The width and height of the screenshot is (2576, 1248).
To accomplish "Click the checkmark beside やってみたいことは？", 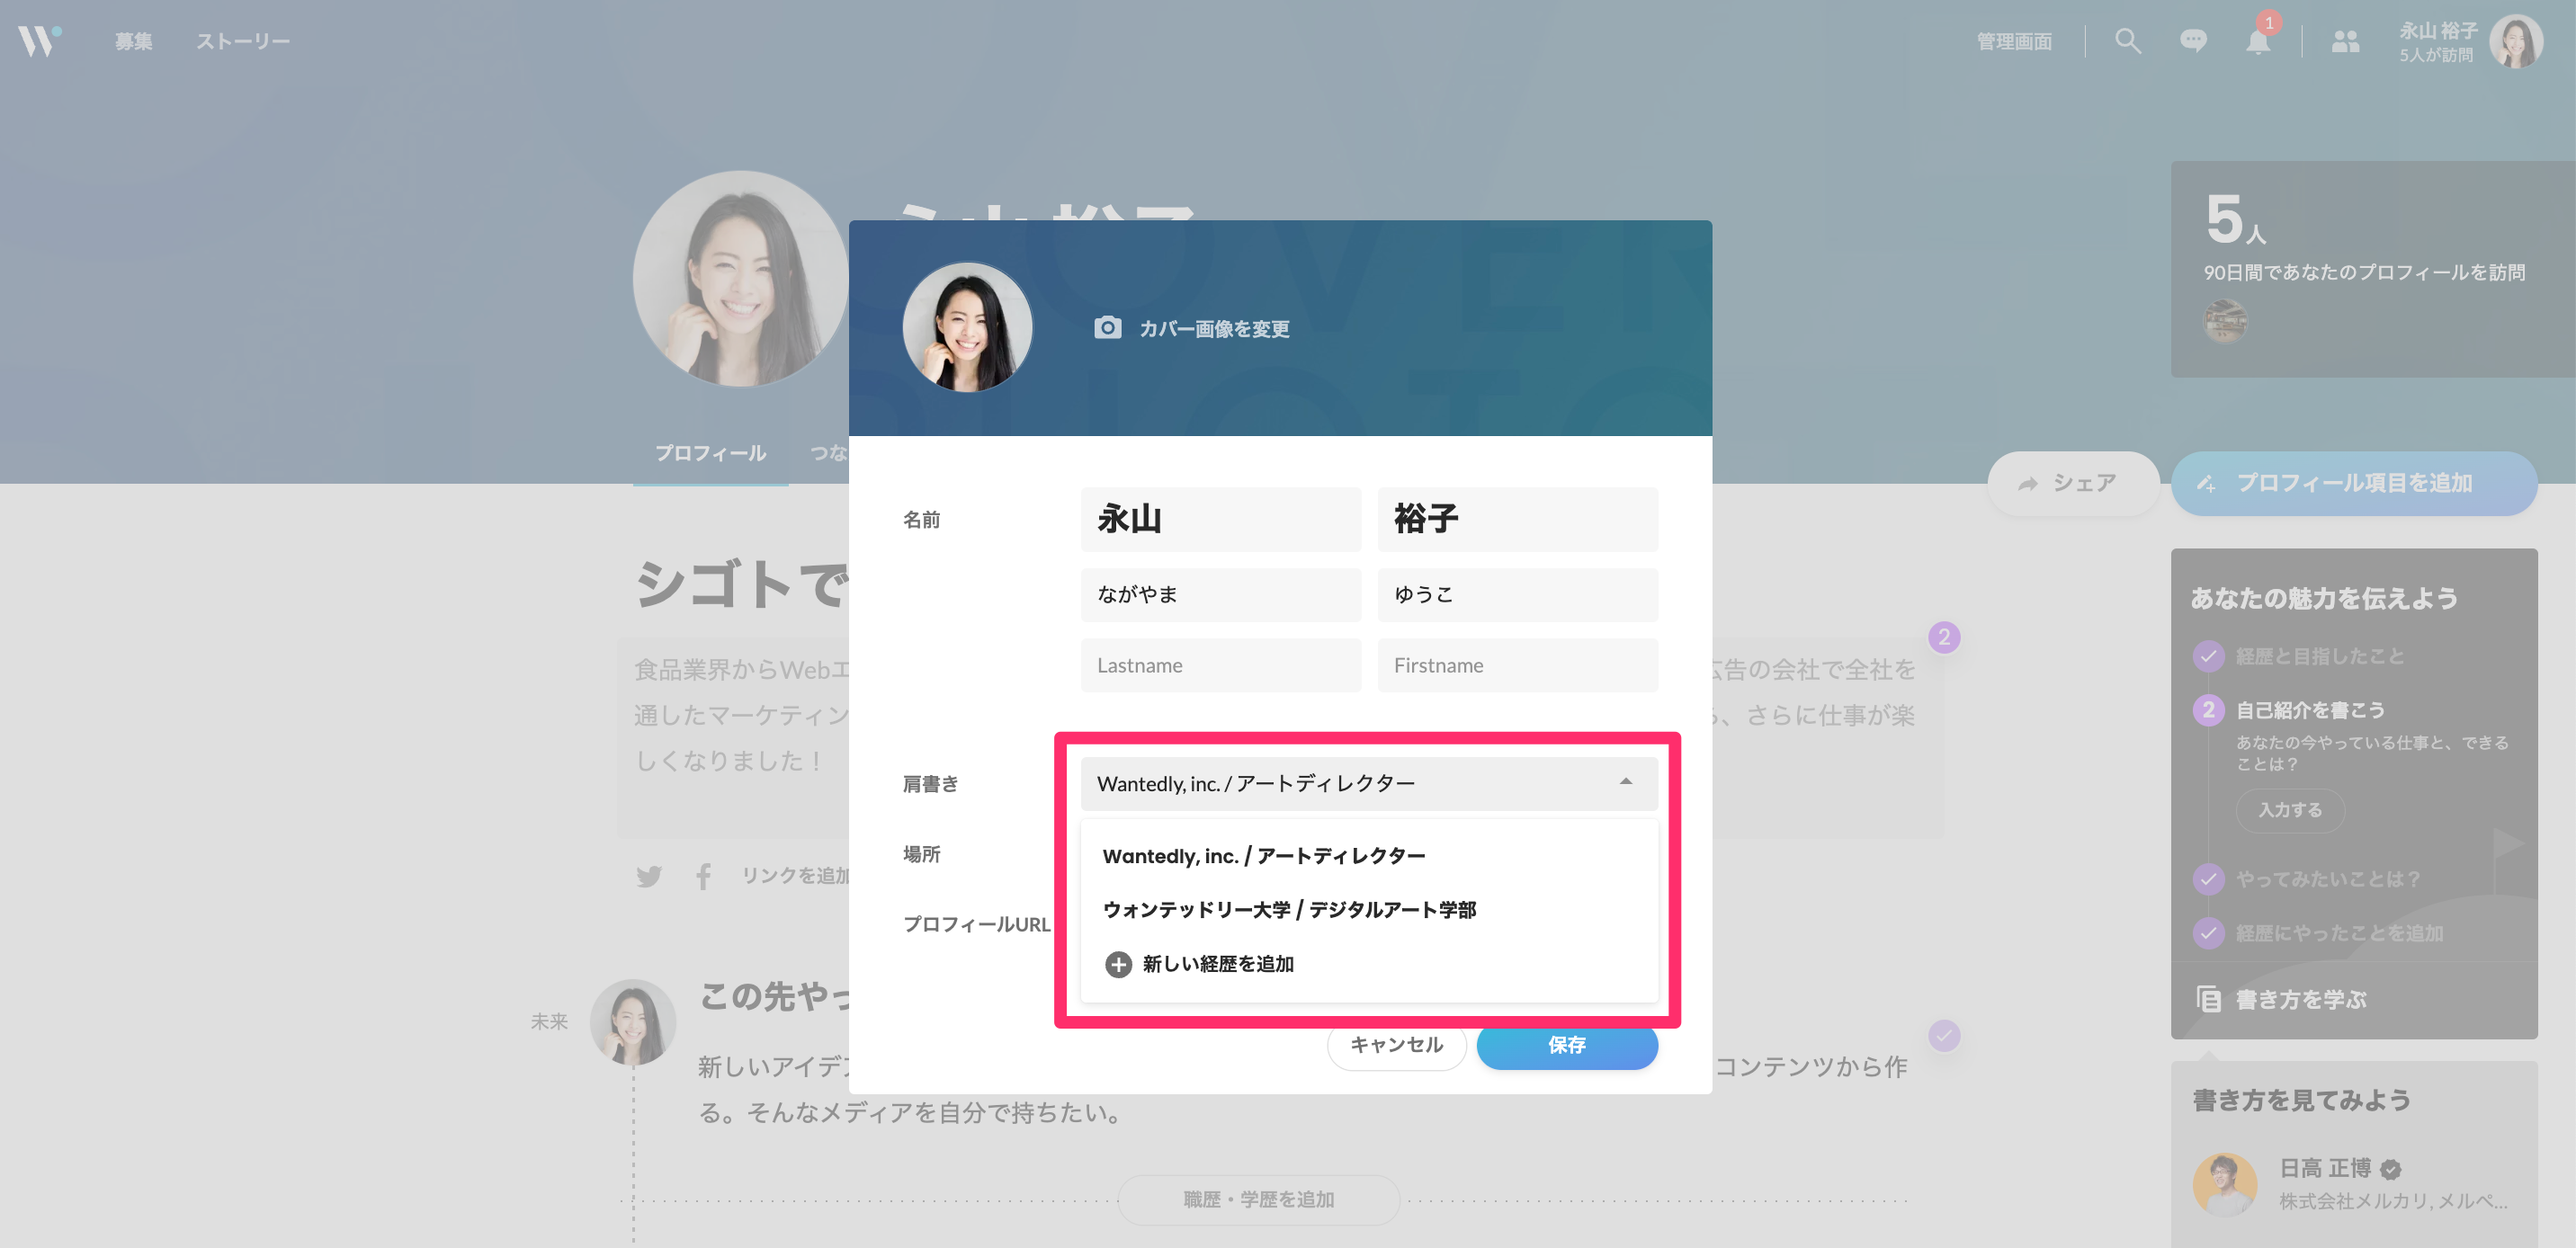I will 2208,879.
